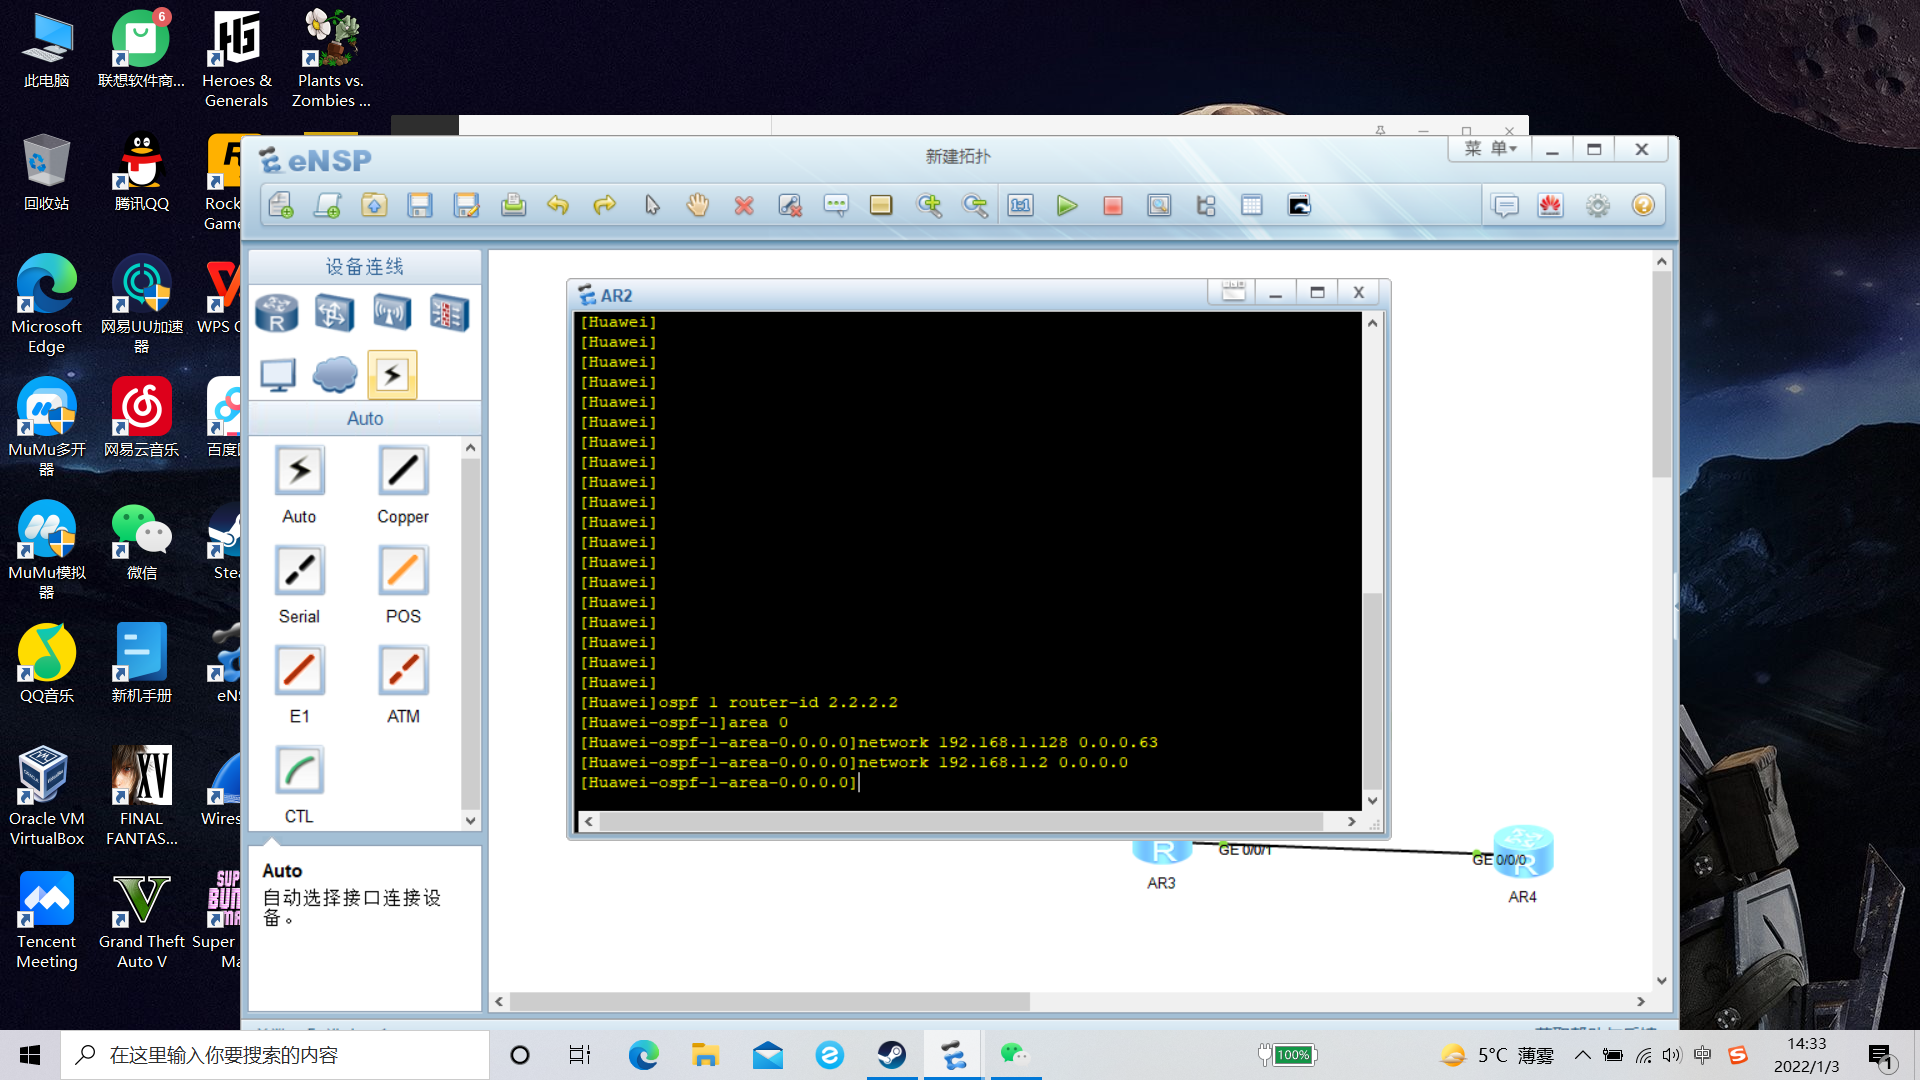Select the pointer arrow tool
Viewport: 1920px width, 1080px height.
652,206
